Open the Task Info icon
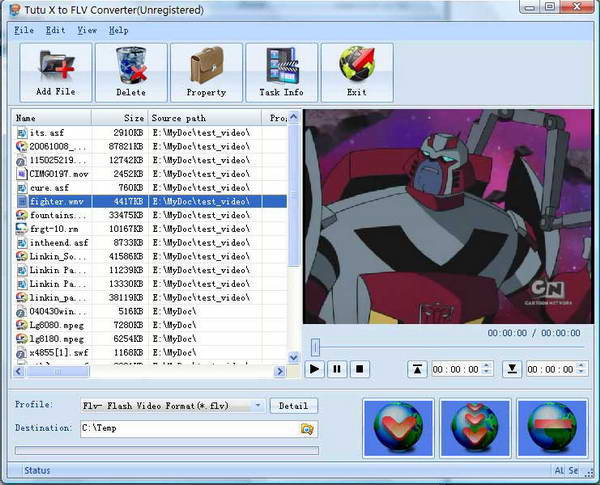The width and height of the screenshot is (600, 485). click(x=282, y=72)
